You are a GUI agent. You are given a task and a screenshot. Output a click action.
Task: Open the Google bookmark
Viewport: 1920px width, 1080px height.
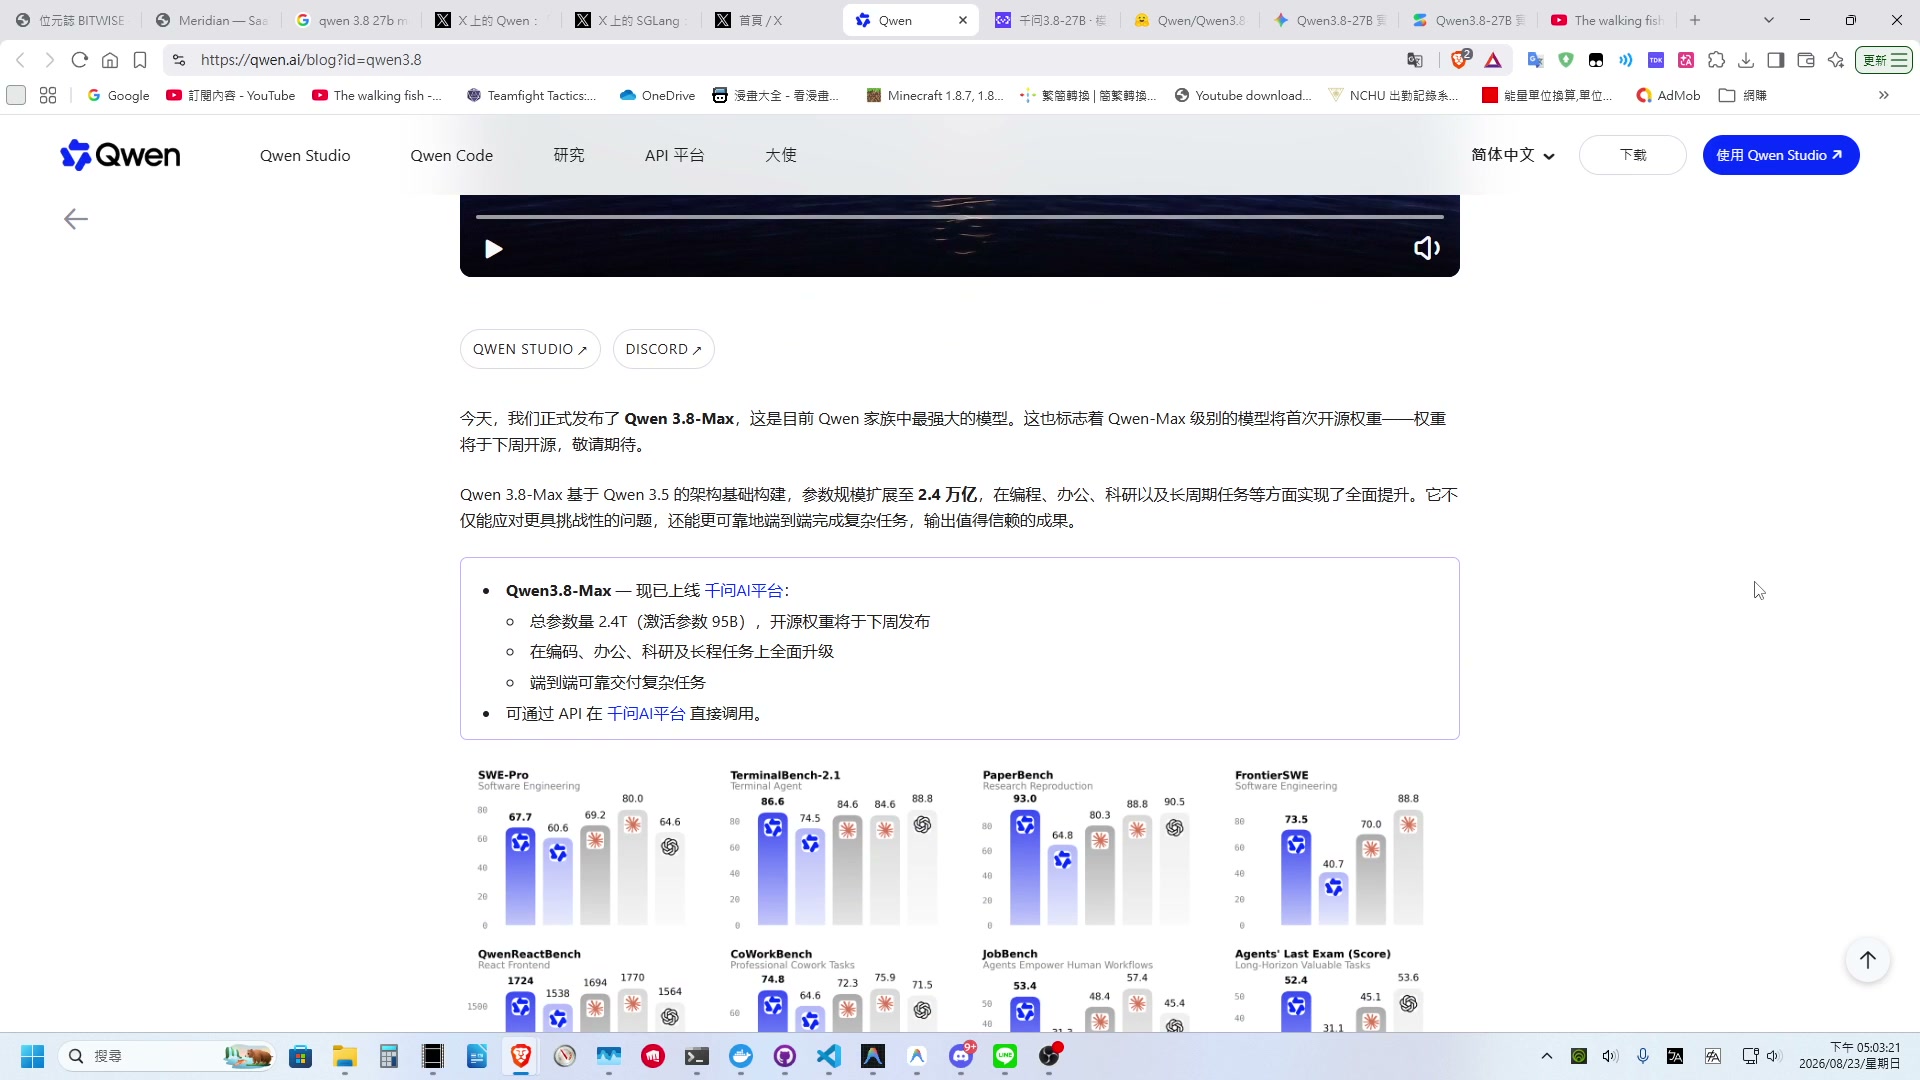click(118, 95)
